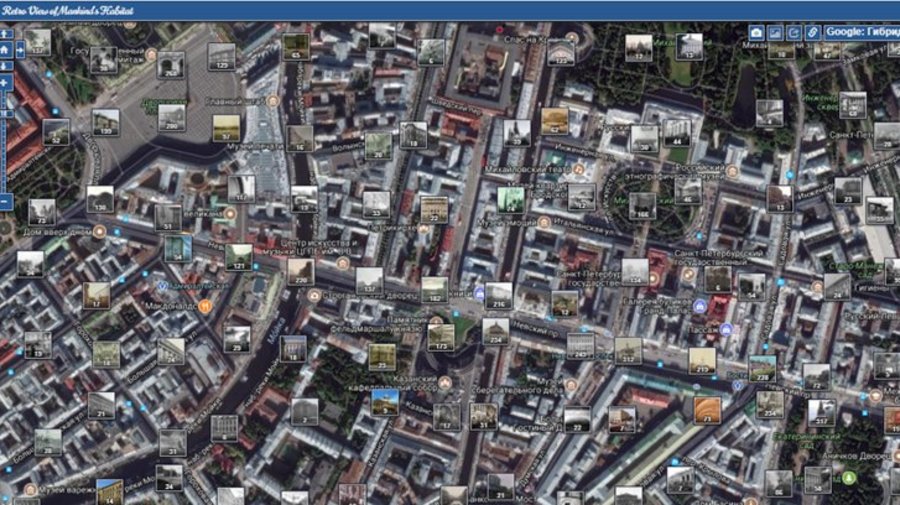Pan the map up with the arrow button
900x505 pixels.
5,34
